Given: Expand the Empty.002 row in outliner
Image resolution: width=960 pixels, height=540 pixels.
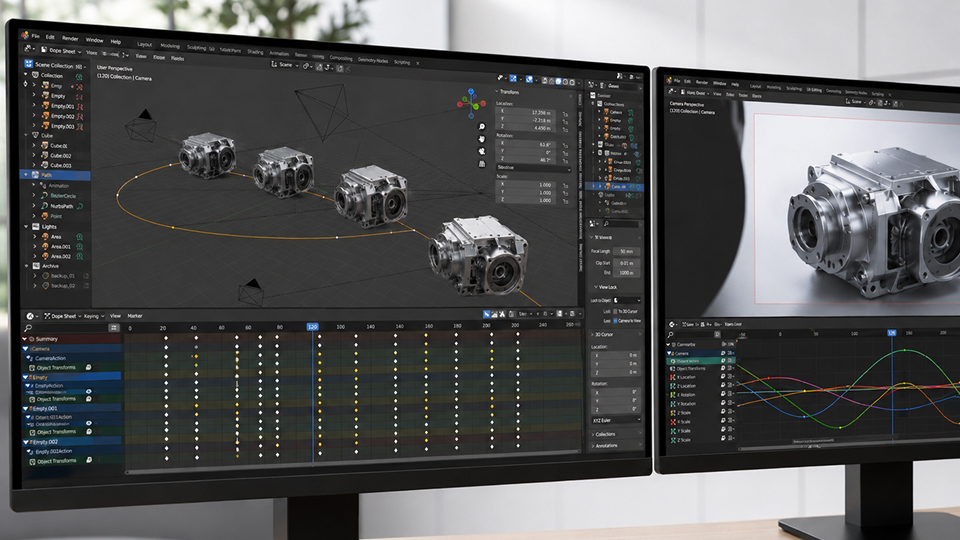Looking at the screenshot, I should tap(34, 116).
